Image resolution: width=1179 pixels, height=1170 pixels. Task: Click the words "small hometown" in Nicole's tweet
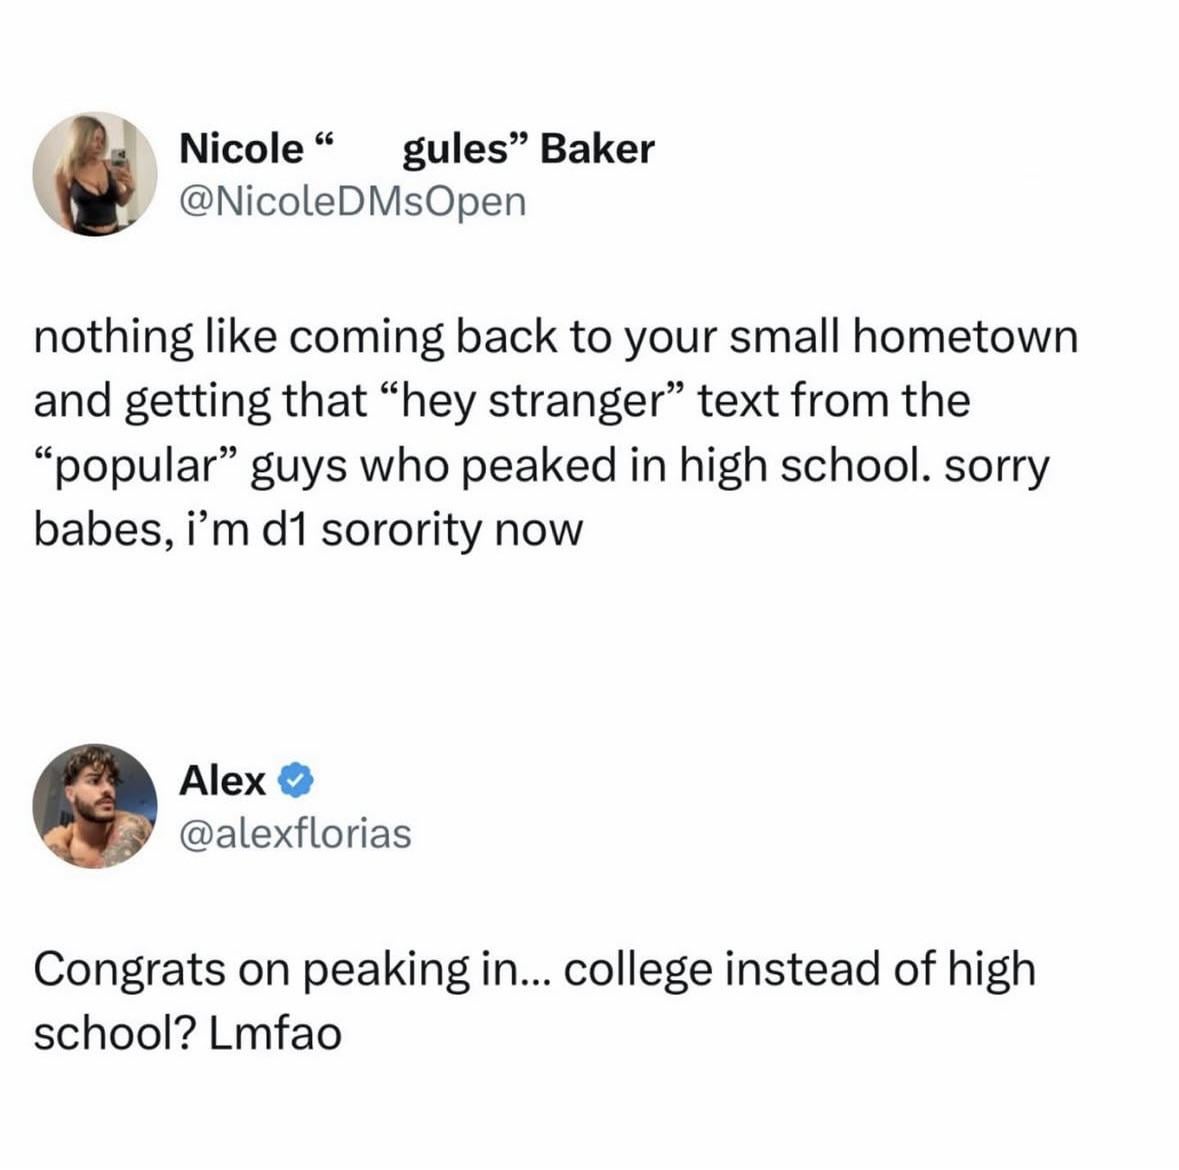(905, 337)
